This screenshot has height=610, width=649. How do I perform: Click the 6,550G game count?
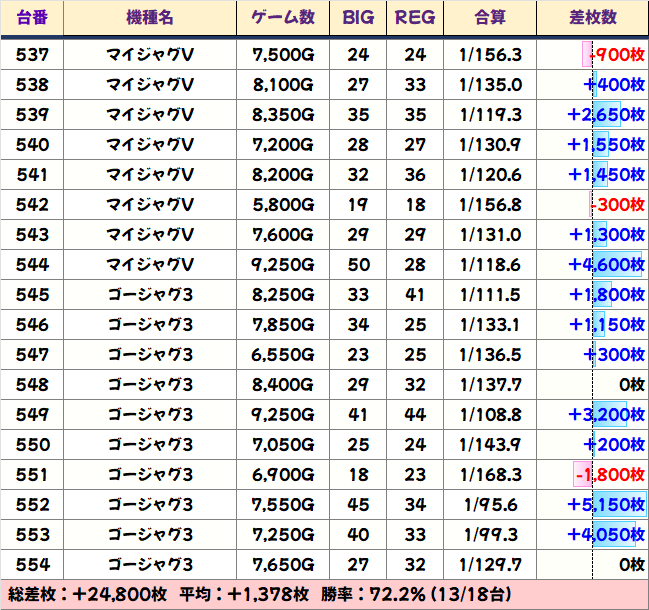tap(283, 355)
